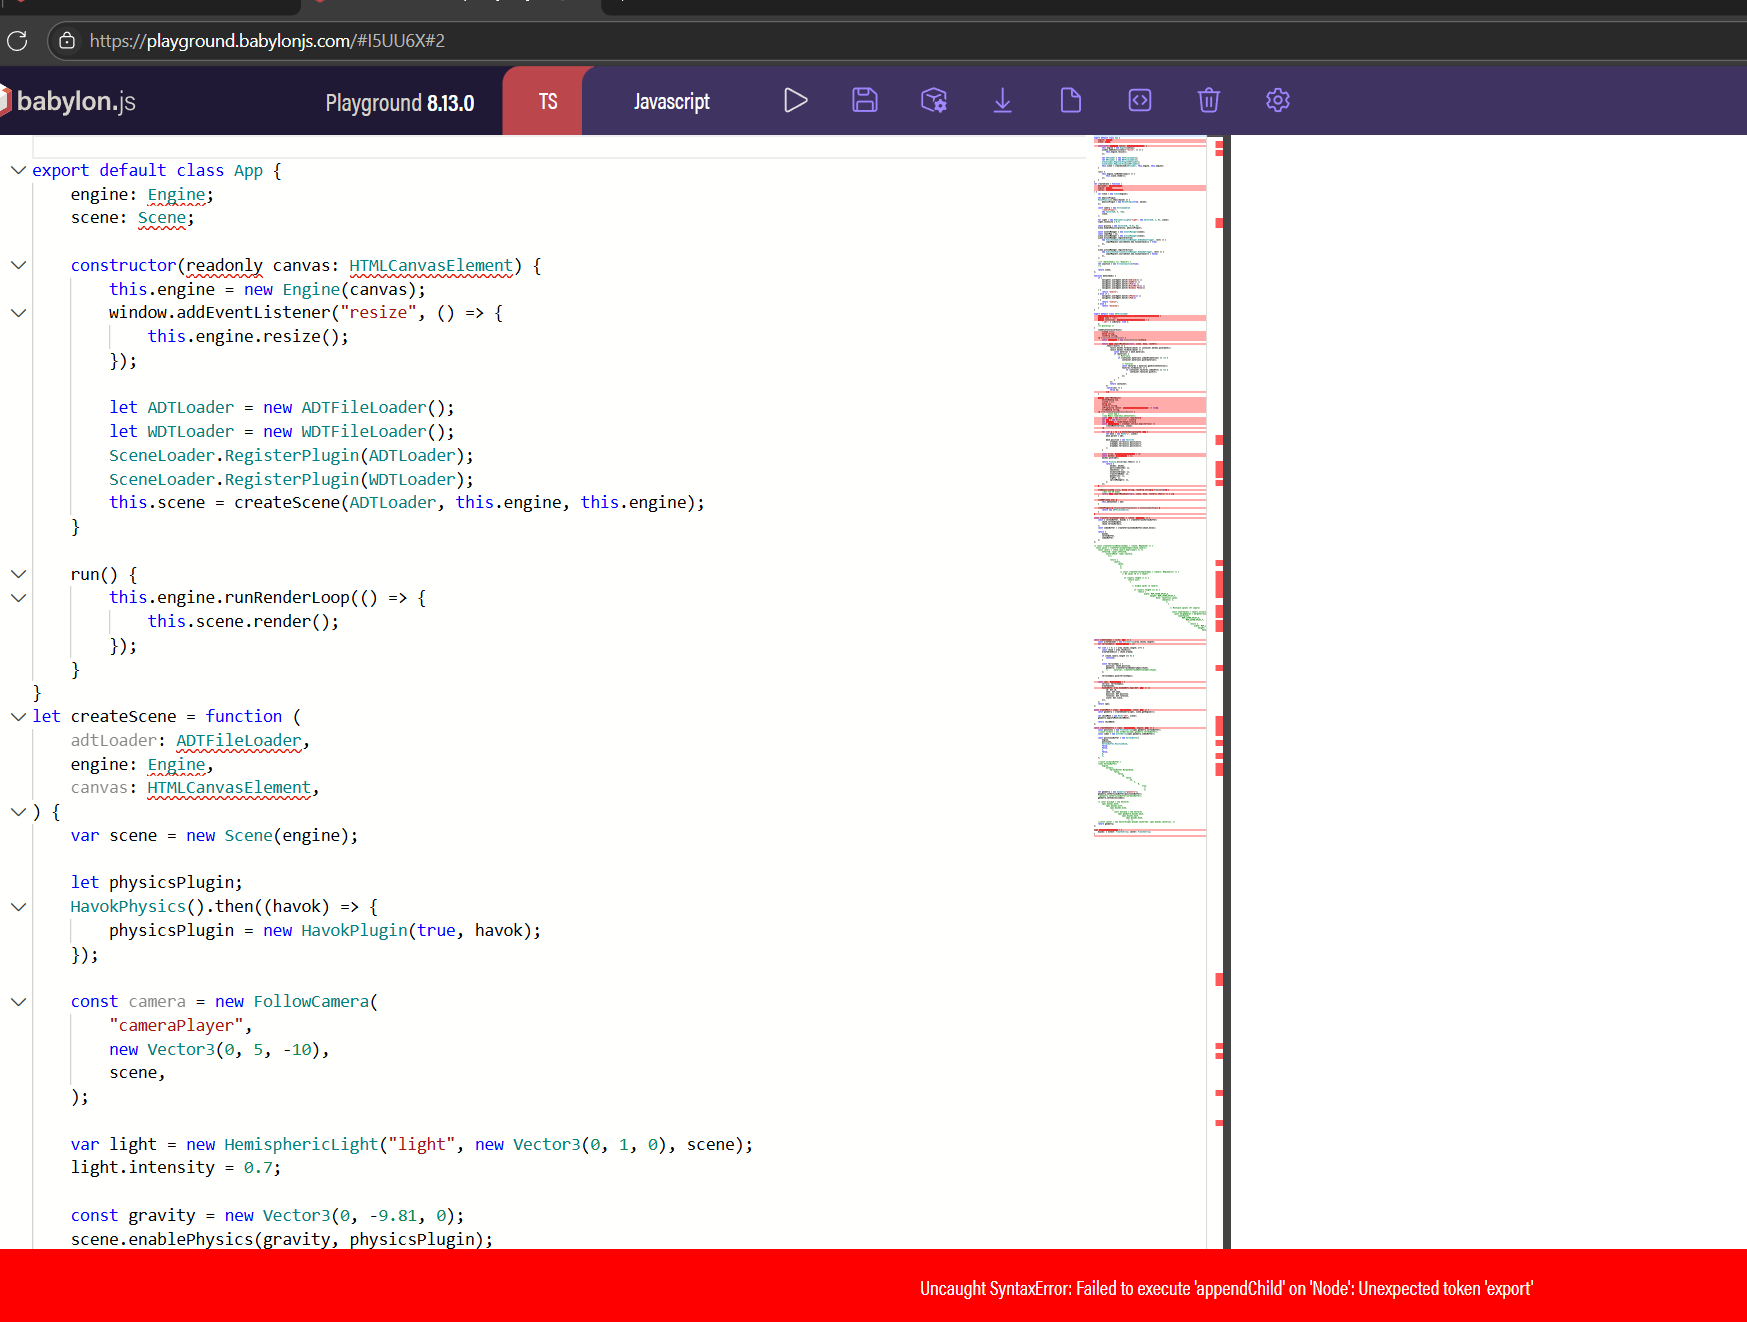Click the "cameraPlayer" string literal

coord(176,1025)
